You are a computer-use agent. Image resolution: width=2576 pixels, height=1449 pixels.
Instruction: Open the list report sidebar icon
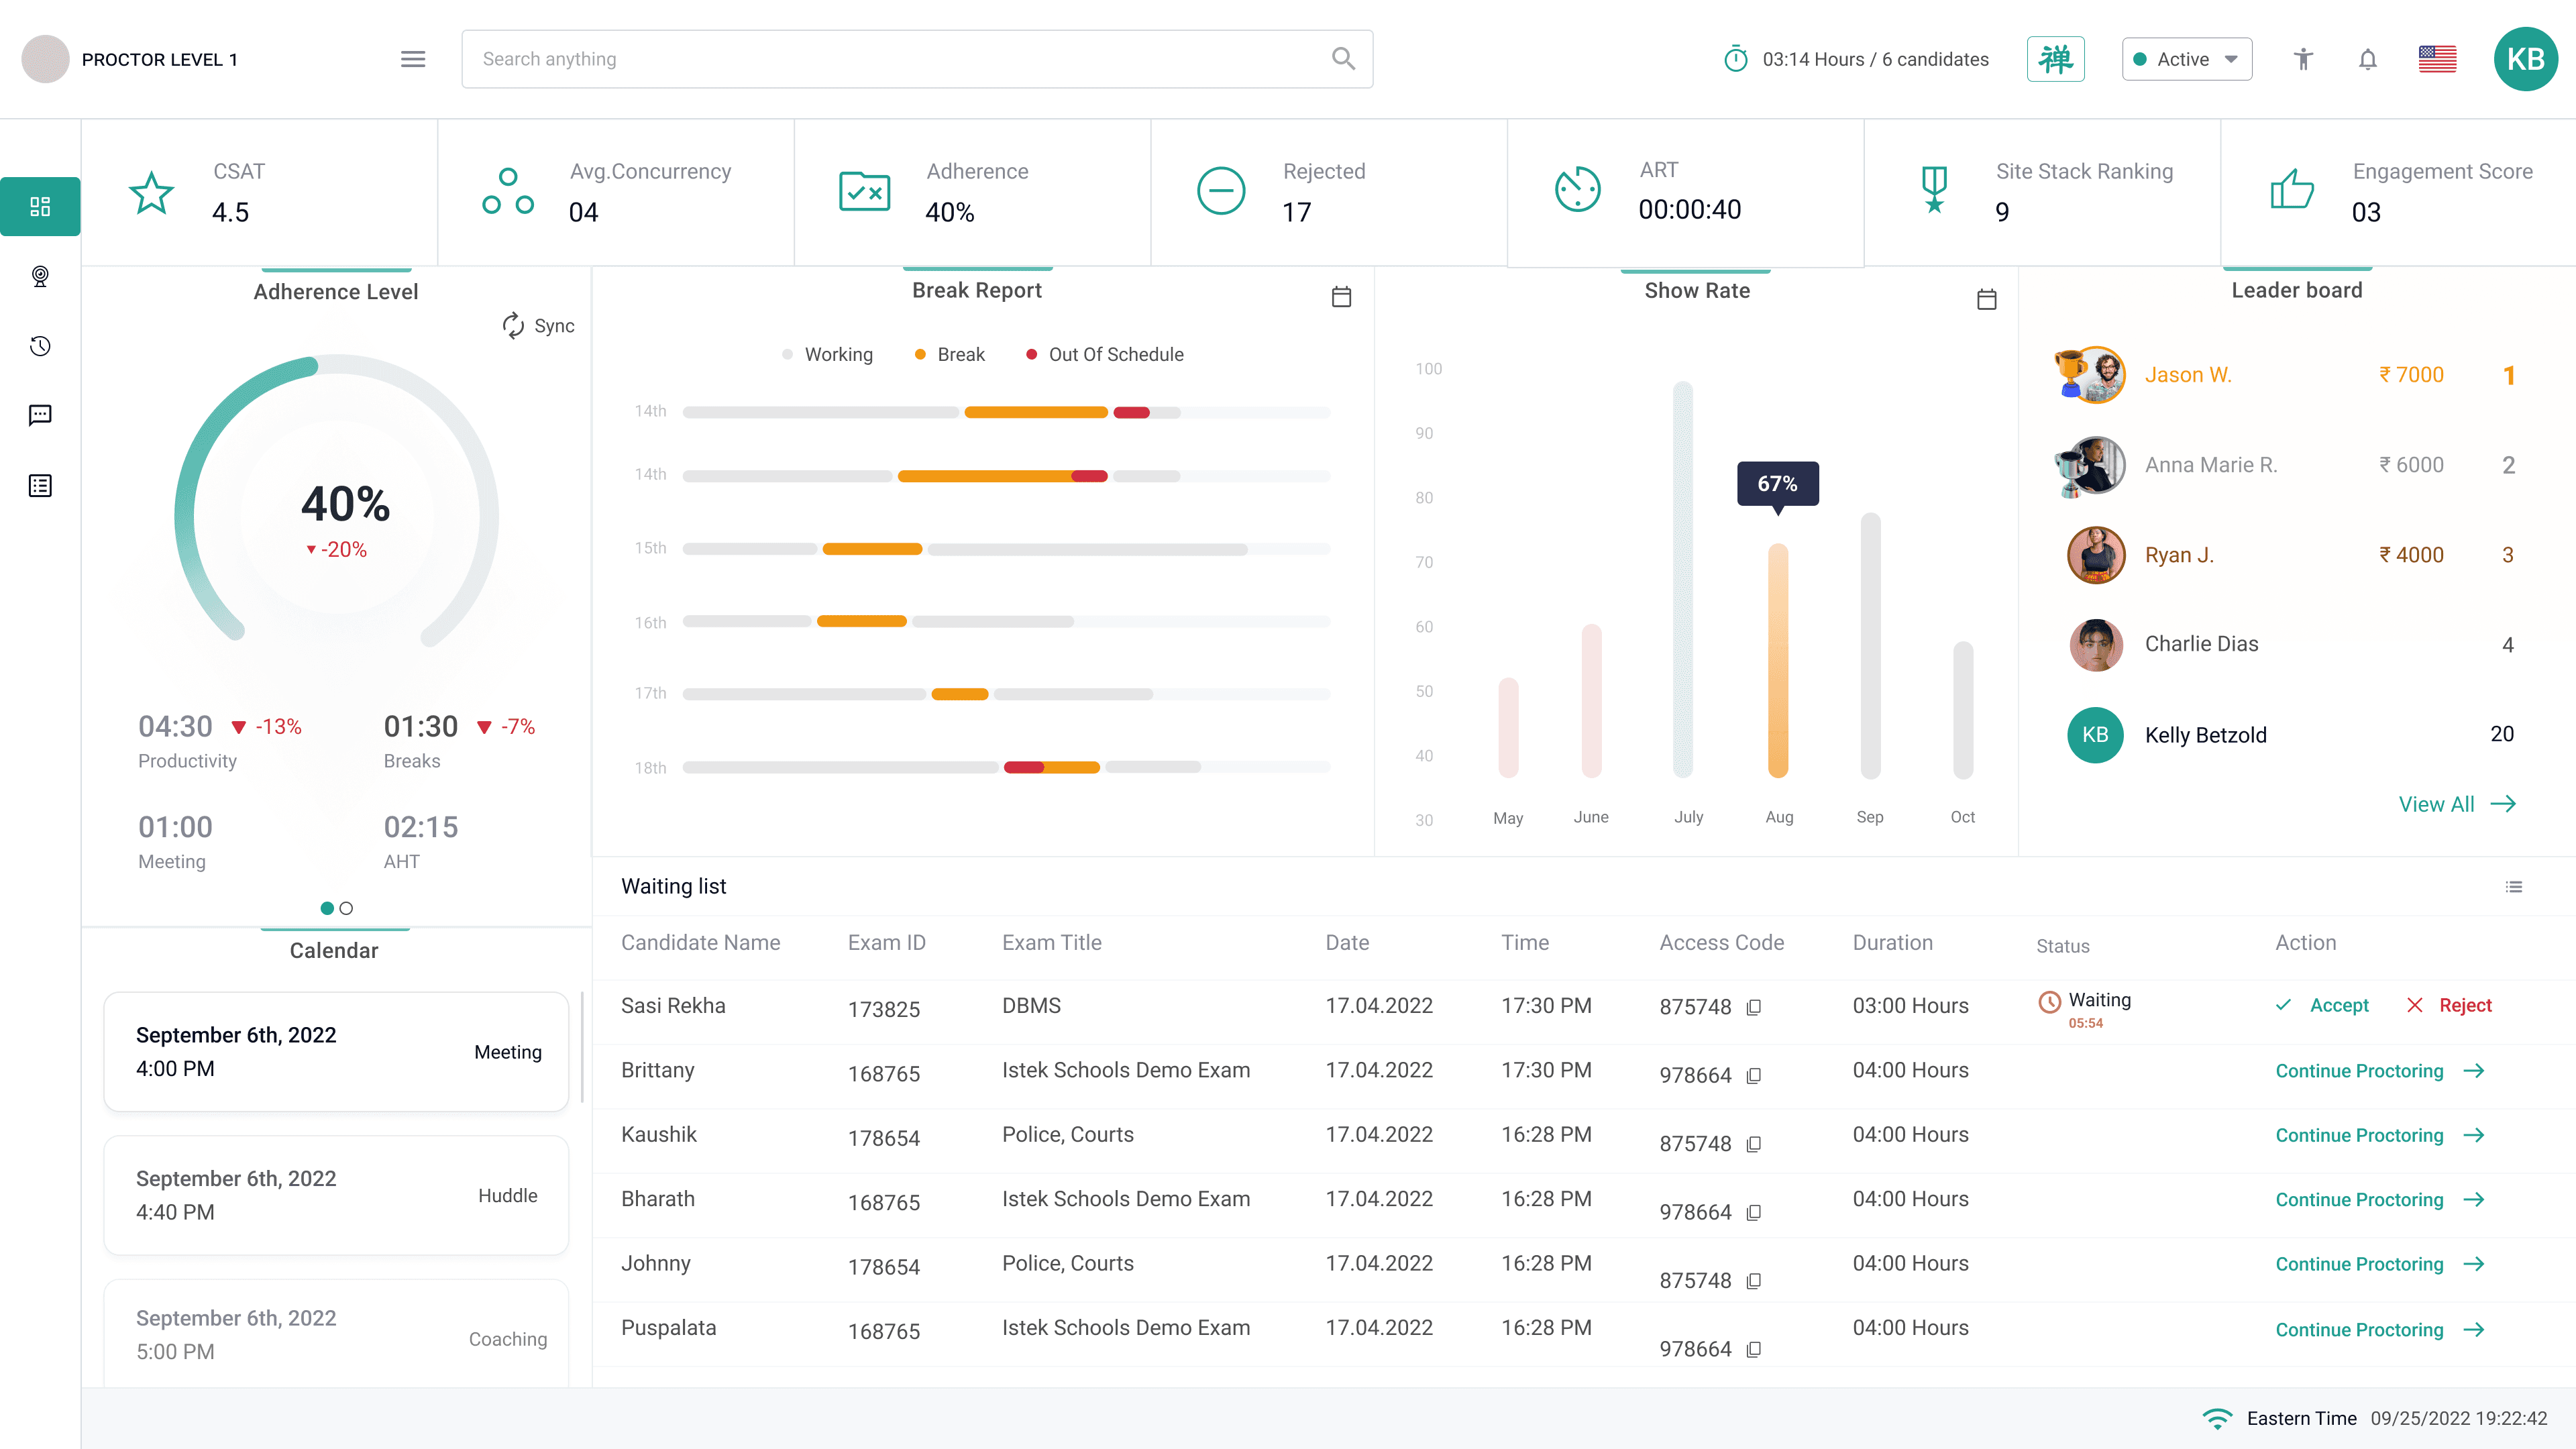point(40,486)
